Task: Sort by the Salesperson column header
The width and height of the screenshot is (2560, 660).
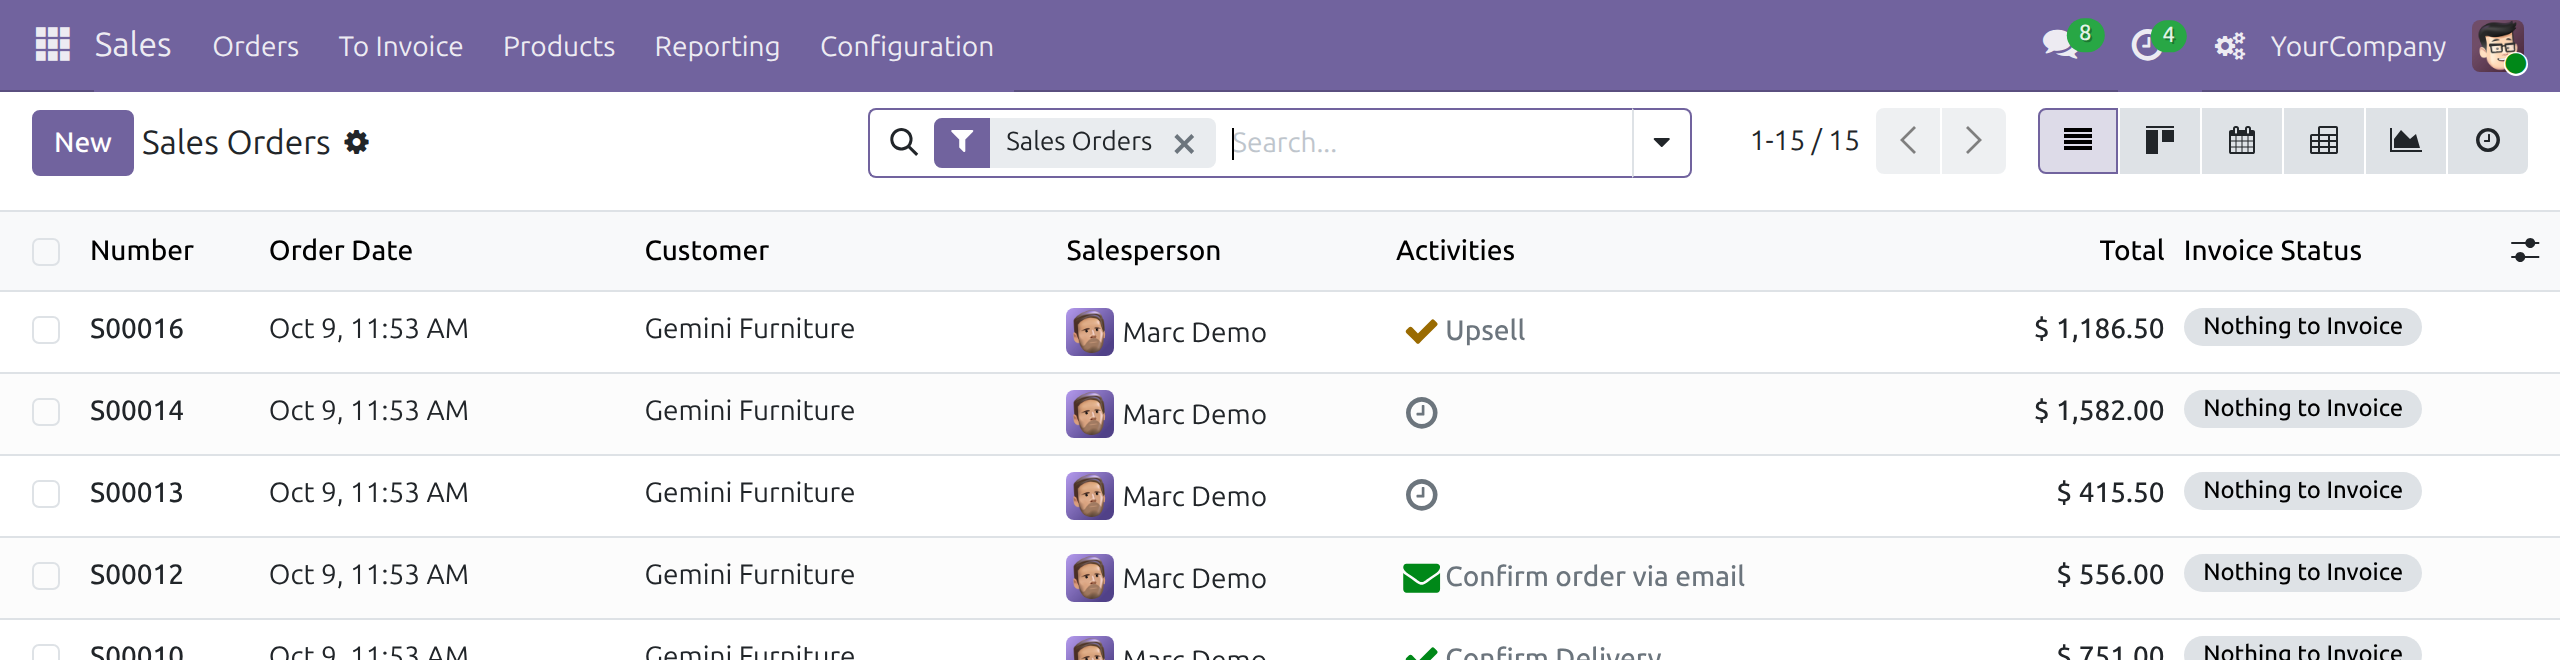Action: pos(1143,250)
